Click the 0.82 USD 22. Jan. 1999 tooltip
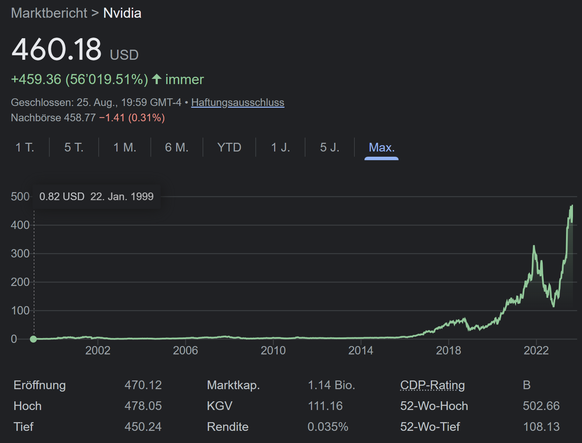Screen dimensions: 582x443 96,196
